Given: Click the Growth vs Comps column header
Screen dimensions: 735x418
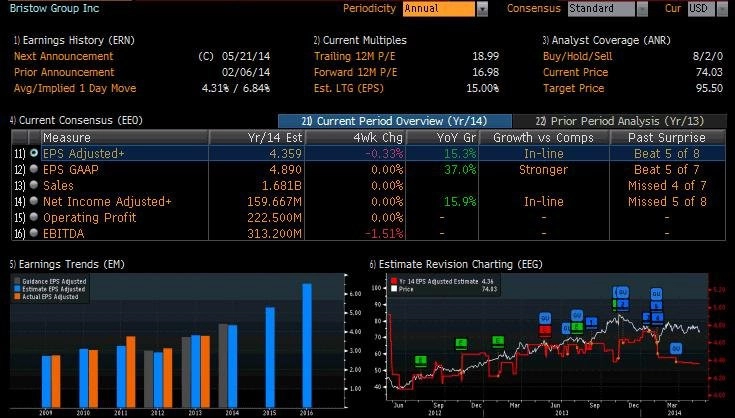Looking at the screenshot, I should pos(544,137).
